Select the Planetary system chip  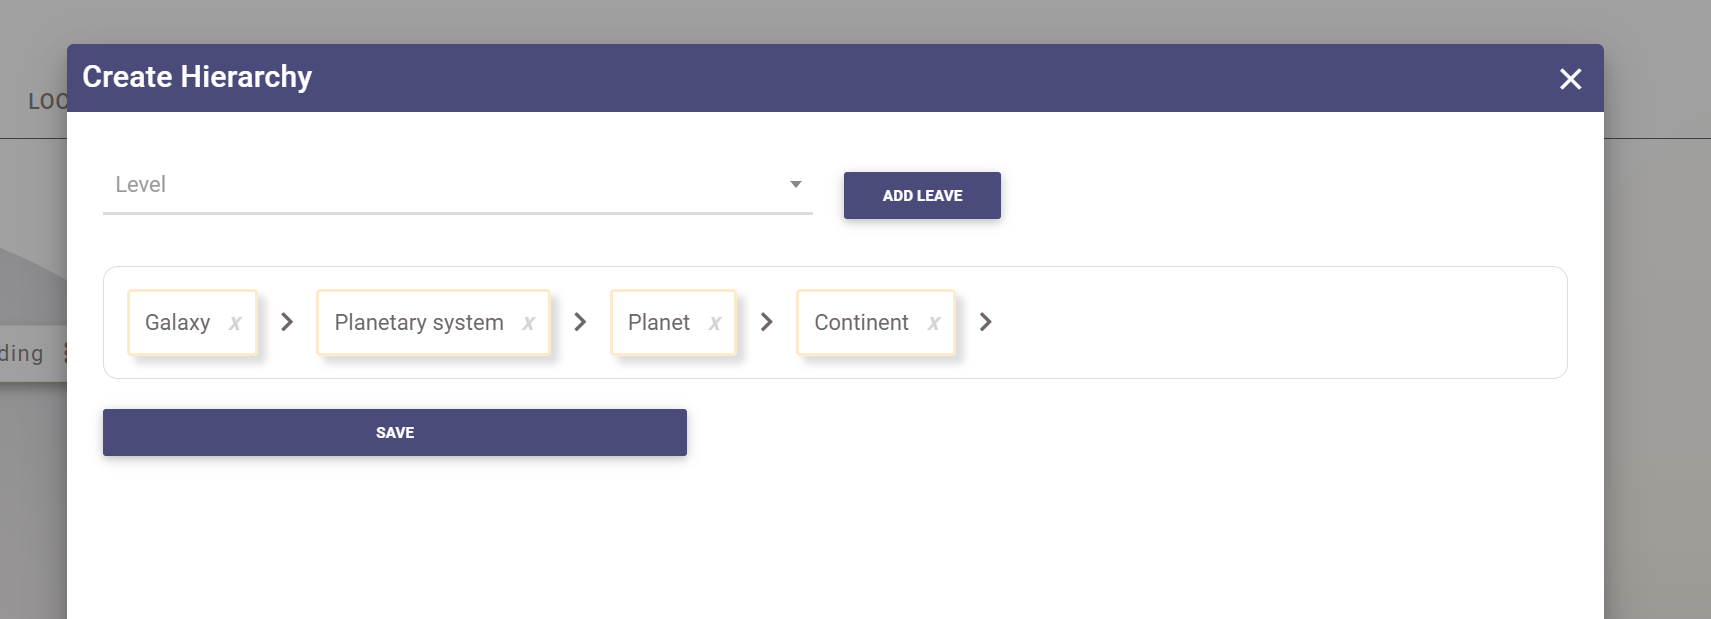click(418, 323)
